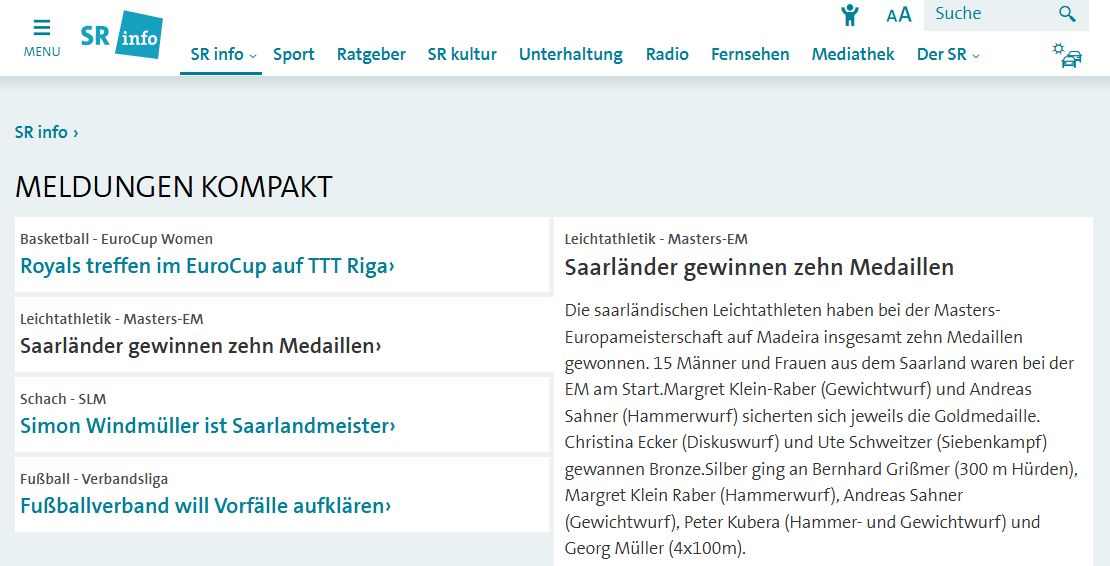Open the Fernsehen menu item
The width and height of the screenshot is (1110, 566).
pos(750,55)
